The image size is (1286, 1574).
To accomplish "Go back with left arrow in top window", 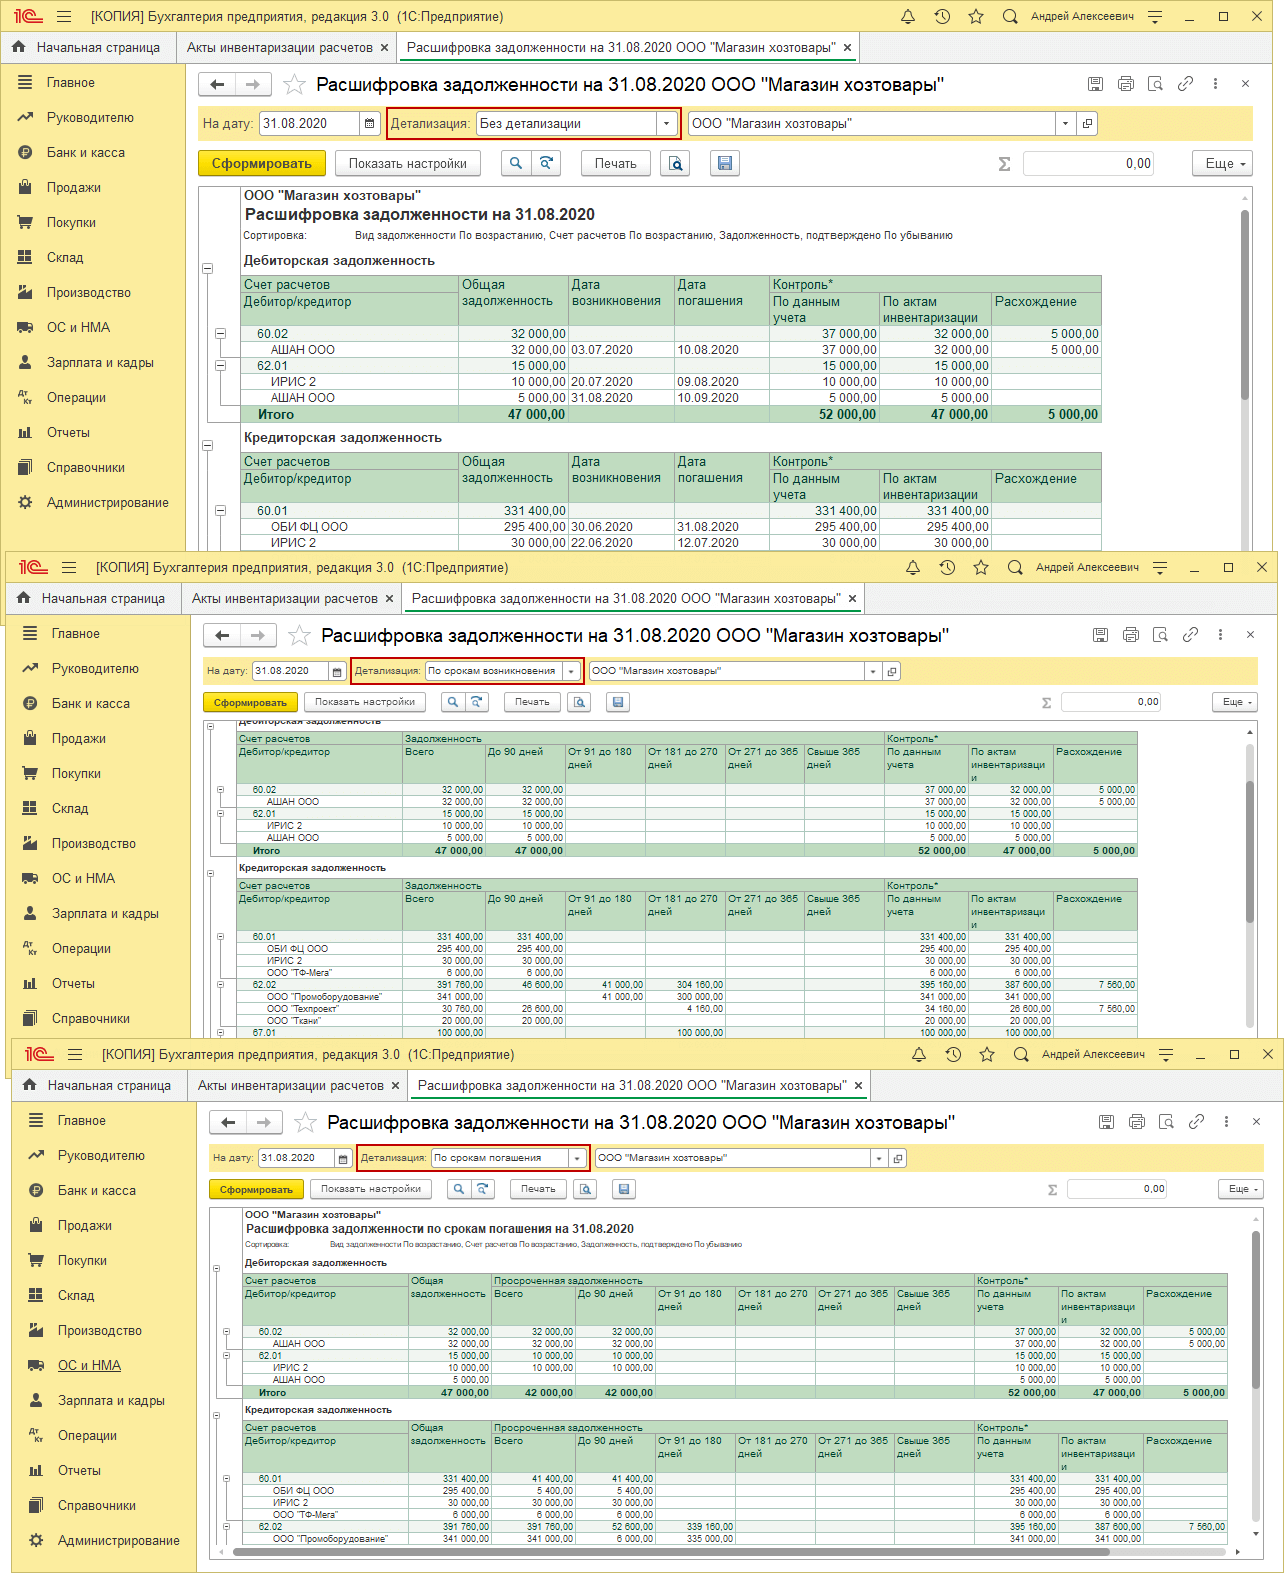I will 217,85.
